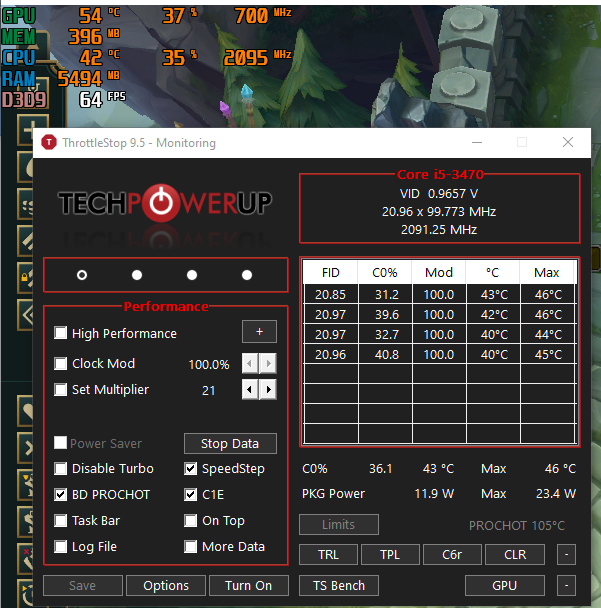The image size is (601, 608).
Task: Click the Max column header
Action: 547,272
